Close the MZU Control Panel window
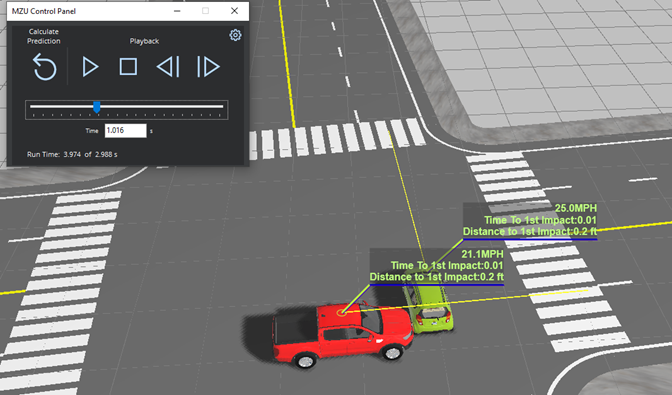 234,11
